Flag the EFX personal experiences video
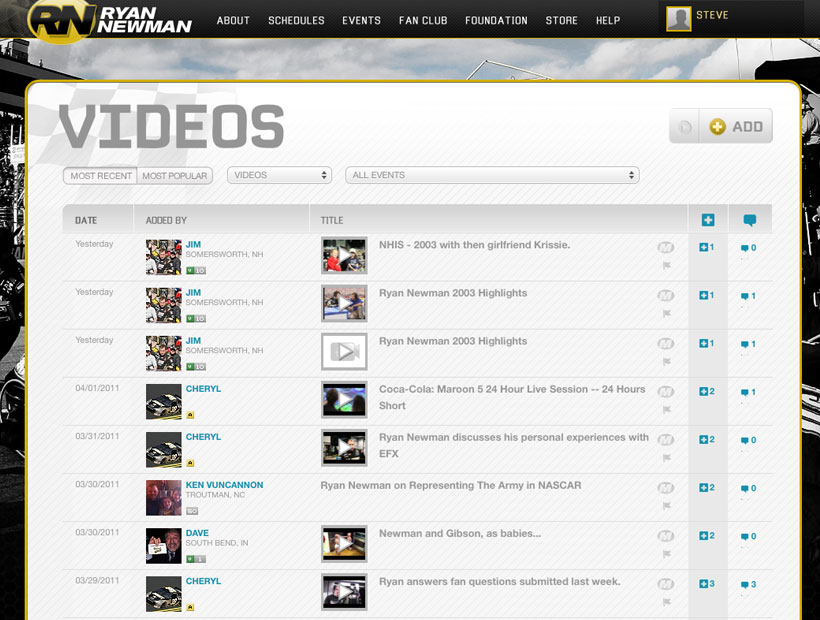Image resolution: width=820 pixels, height=620 pixels. pos(667,457)
